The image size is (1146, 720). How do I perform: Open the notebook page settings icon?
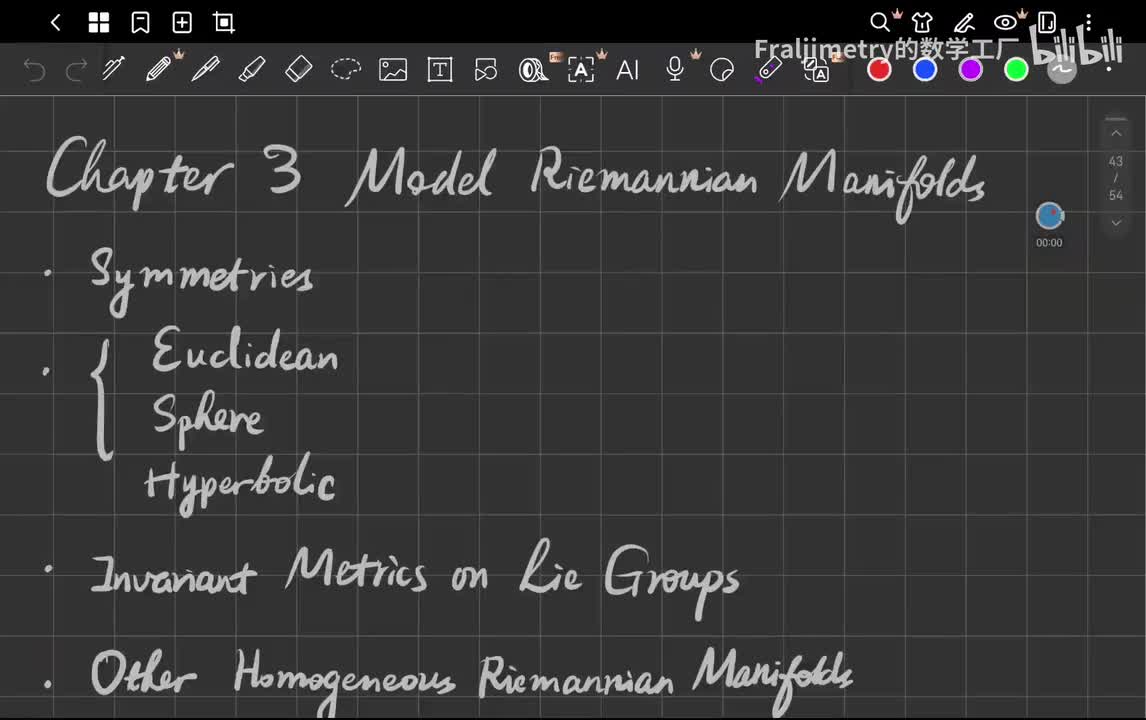pos(1047,23)
